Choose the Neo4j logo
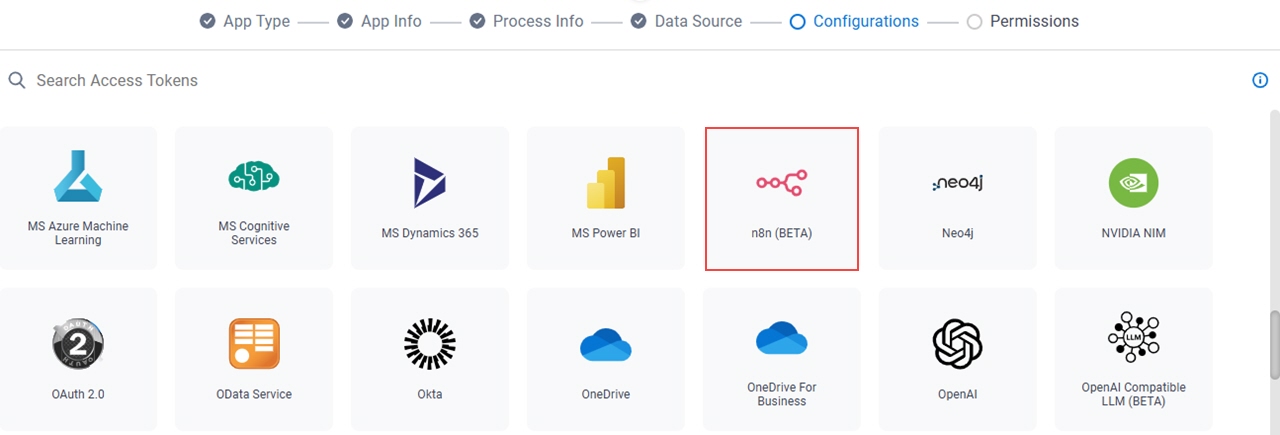The width and height of the screenshot is (1280, 435). (x=958, y=183)
